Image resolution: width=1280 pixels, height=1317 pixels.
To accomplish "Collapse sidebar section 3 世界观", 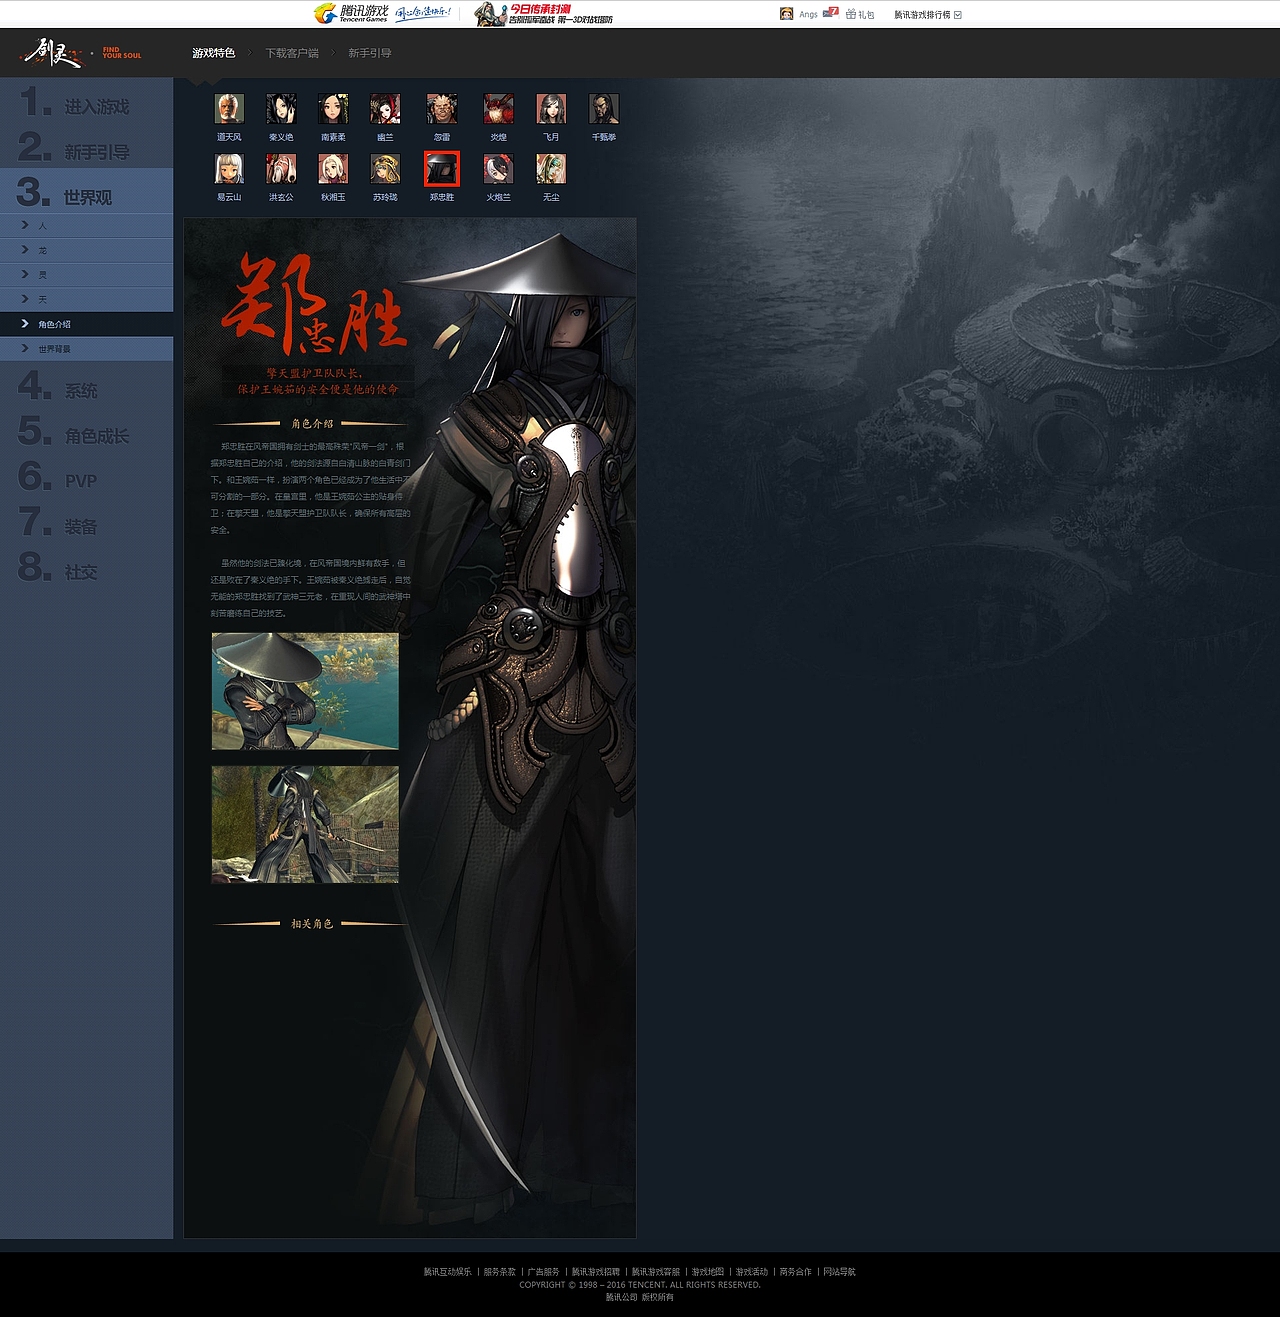I will [86, 191].
